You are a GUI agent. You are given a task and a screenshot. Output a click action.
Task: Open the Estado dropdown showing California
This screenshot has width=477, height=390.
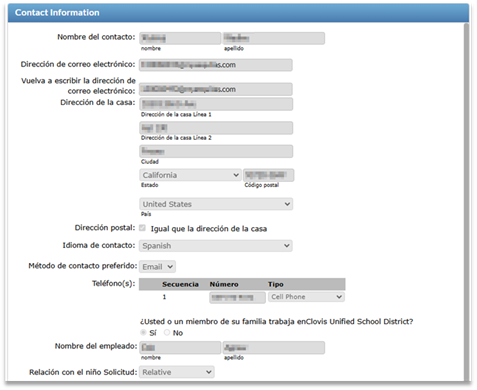[x=190, y=175]
